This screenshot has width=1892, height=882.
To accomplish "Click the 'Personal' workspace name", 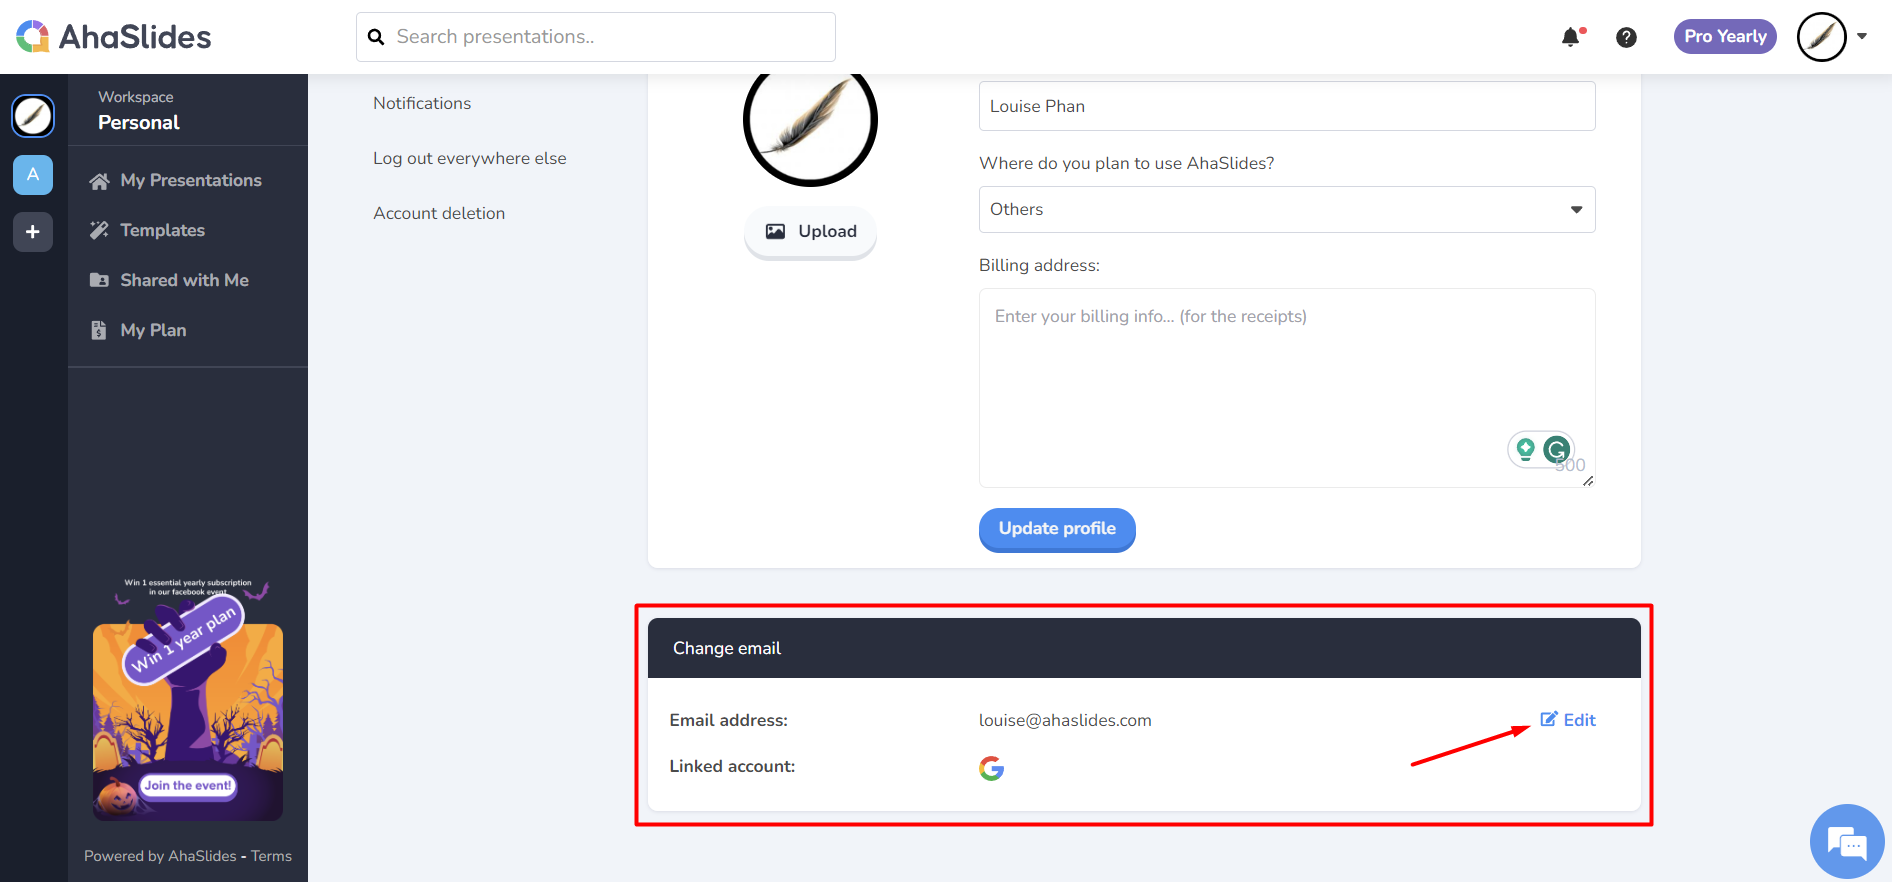I will point(139,123).
